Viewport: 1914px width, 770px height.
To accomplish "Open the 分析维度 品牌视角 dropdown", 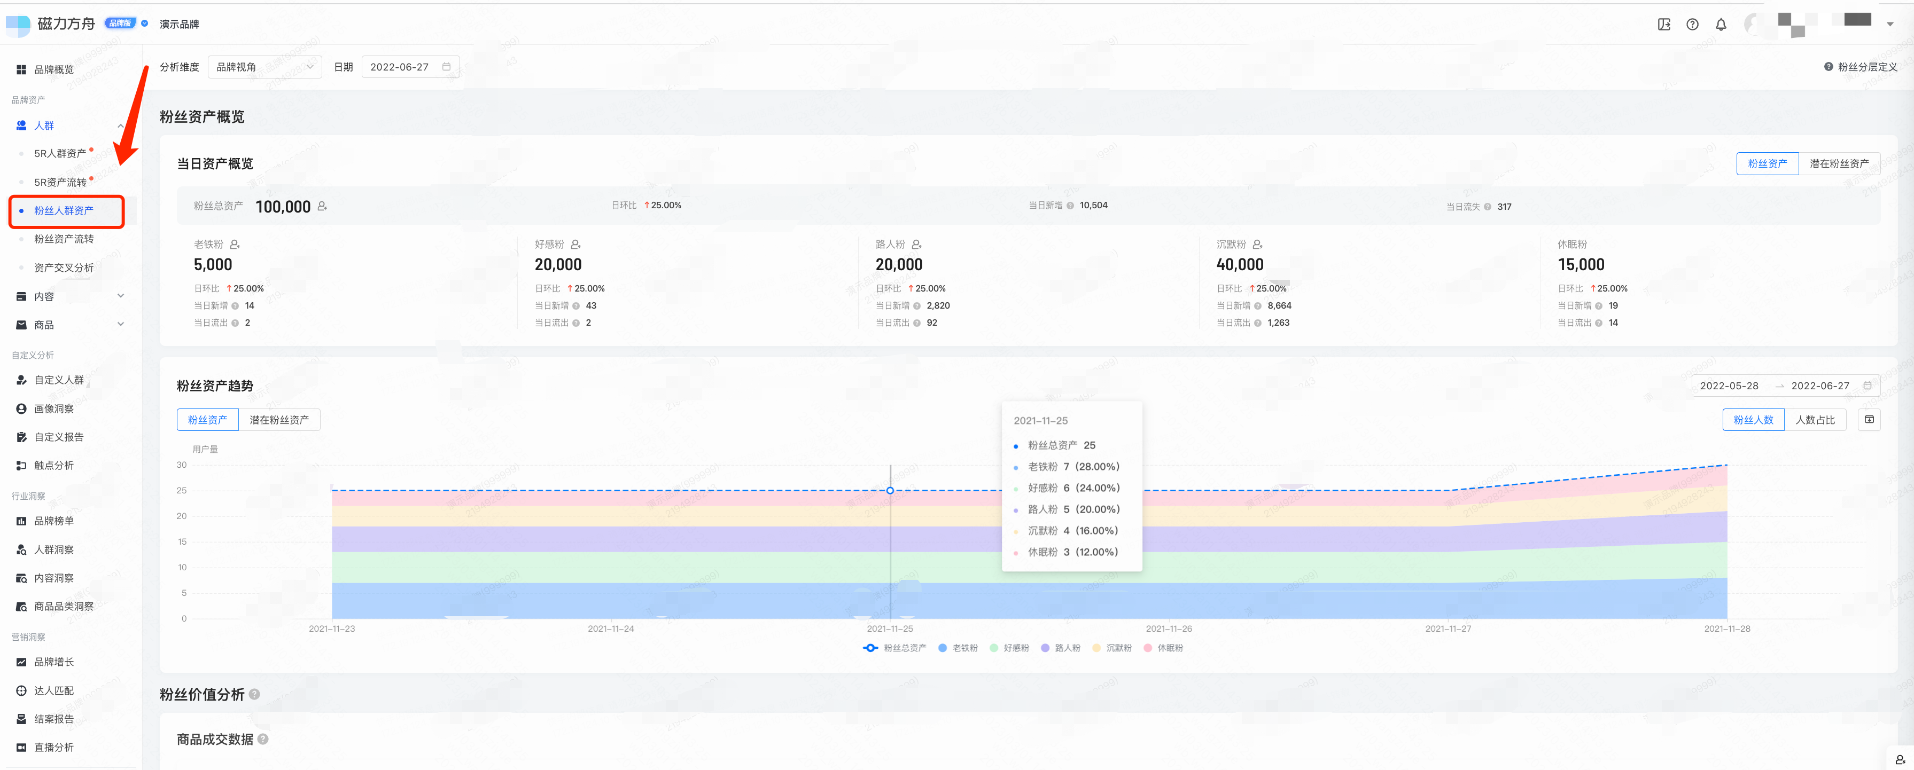I will tap(265, 67).
